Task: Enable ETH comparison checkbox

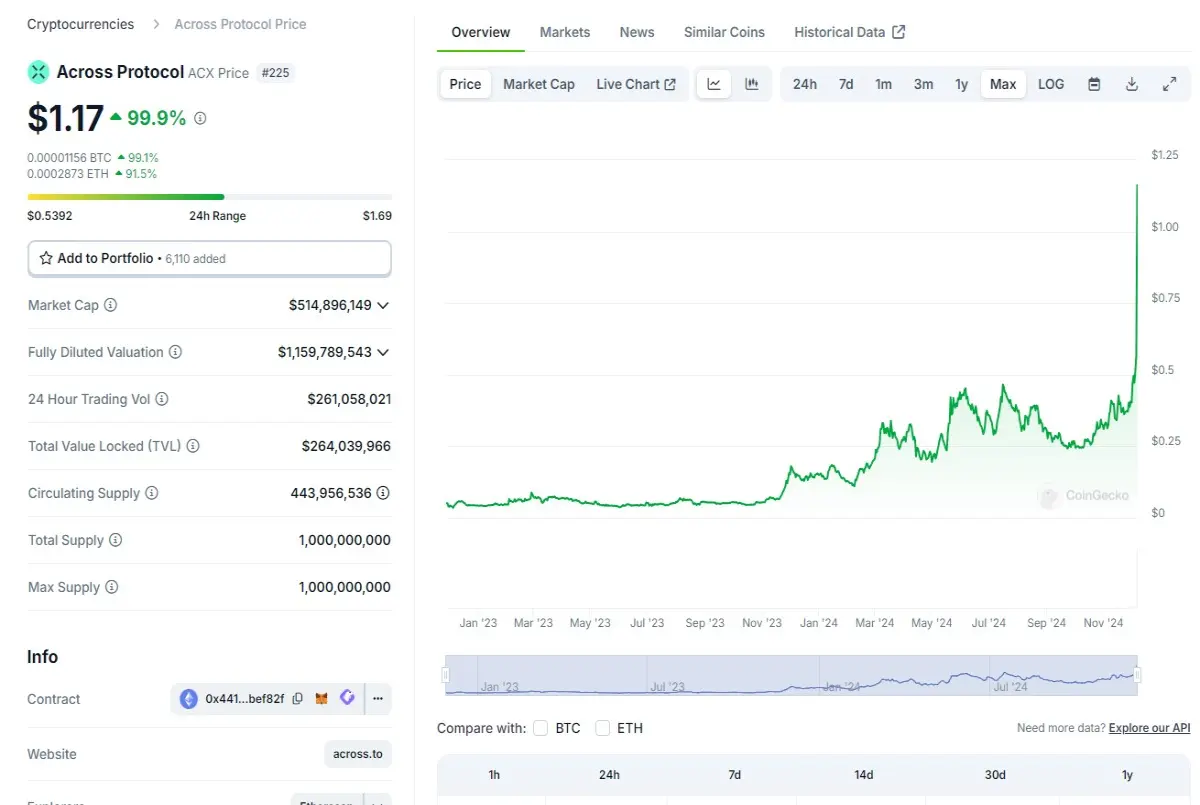Action: click(x=603, y=728)
